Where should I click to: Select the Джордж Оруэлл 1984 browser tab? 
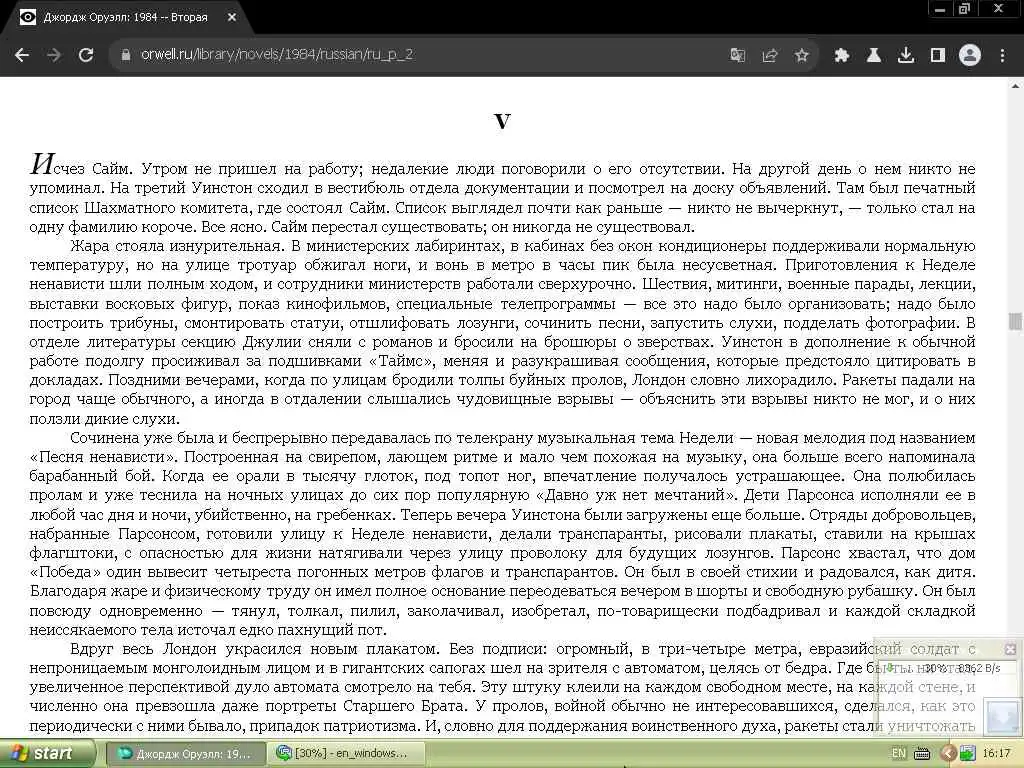127,18
